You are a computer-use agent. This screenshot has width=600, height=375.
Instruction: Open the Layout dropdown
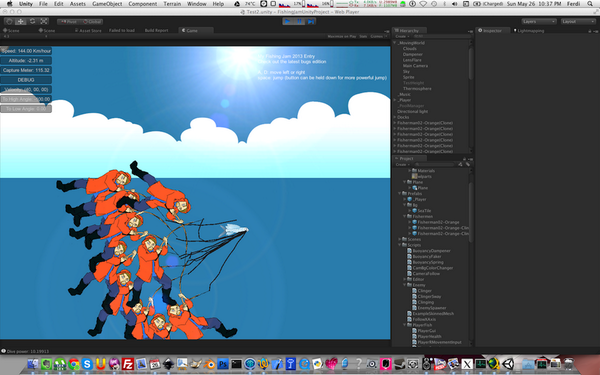[578, 21]
